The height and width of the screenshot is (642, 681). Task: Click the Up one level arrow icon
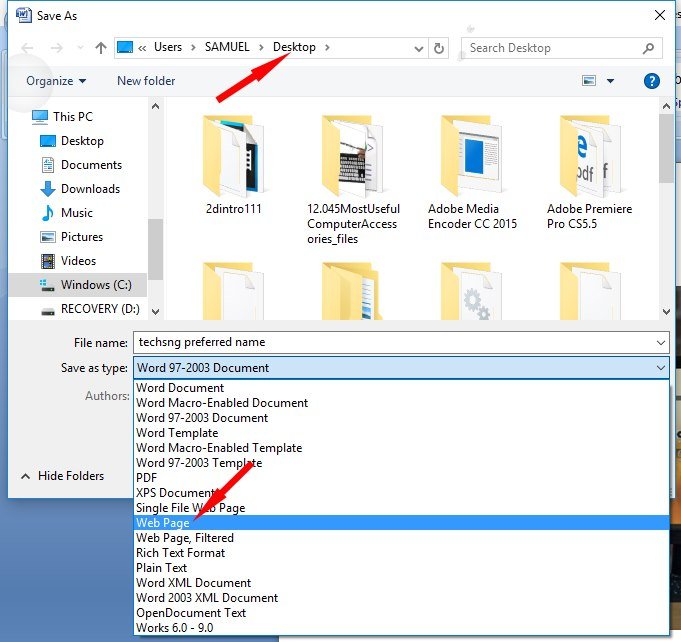pyautogui.click(x=101, y=47)
